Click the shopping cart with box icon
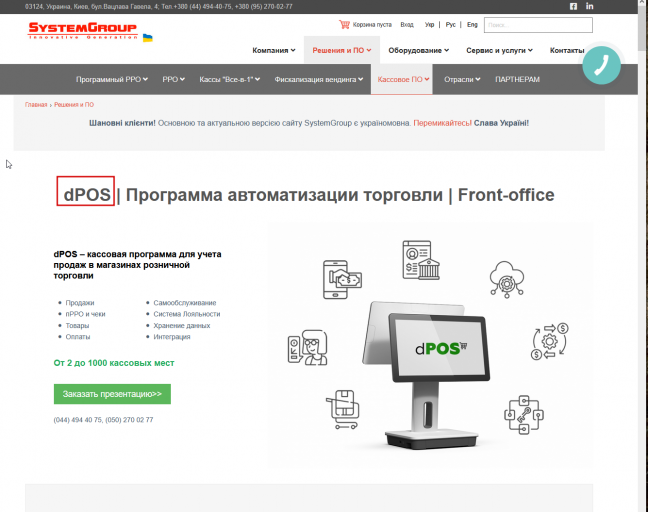Screen dimensions: 648x512 pyautogui.click(x=343, y=409)
